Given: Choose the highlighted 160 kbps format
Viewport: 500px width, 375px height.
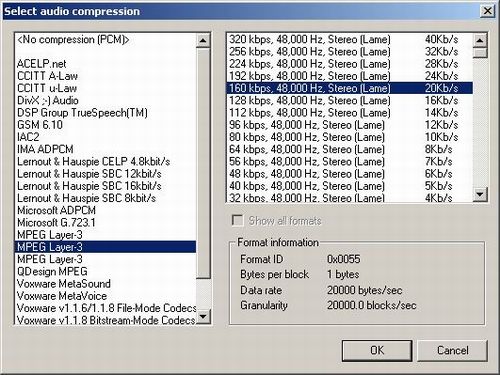Looking at the screenshot, I should pos(350,88).
